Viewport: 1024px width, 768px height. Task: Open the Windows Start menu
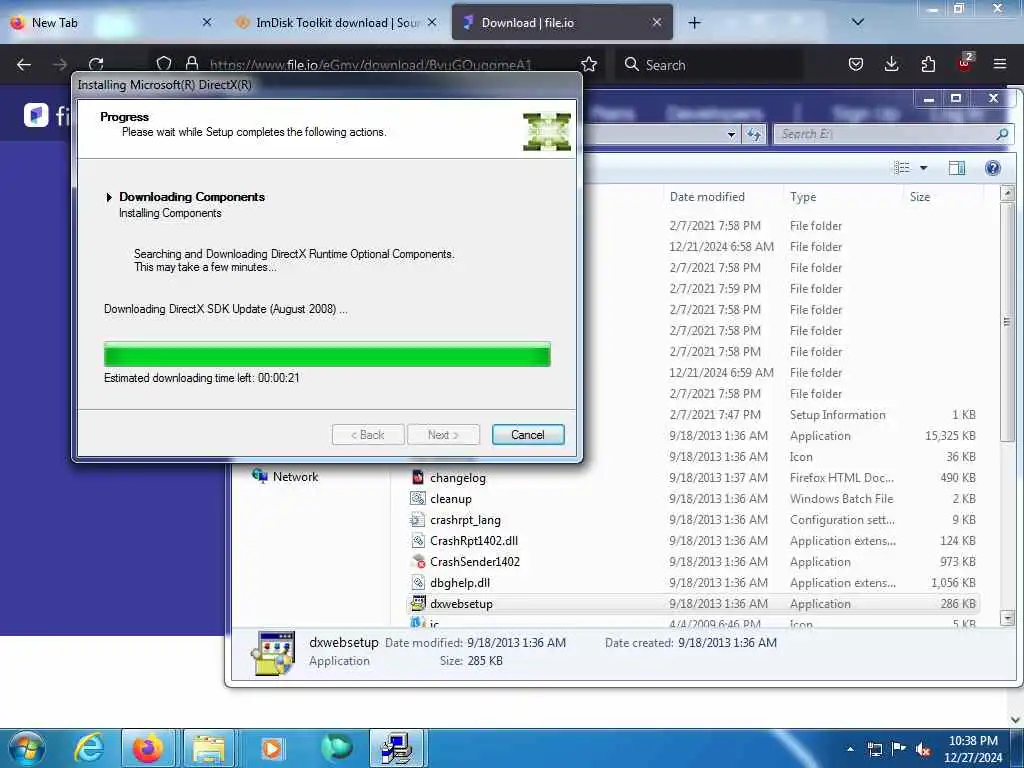[27, 748]
